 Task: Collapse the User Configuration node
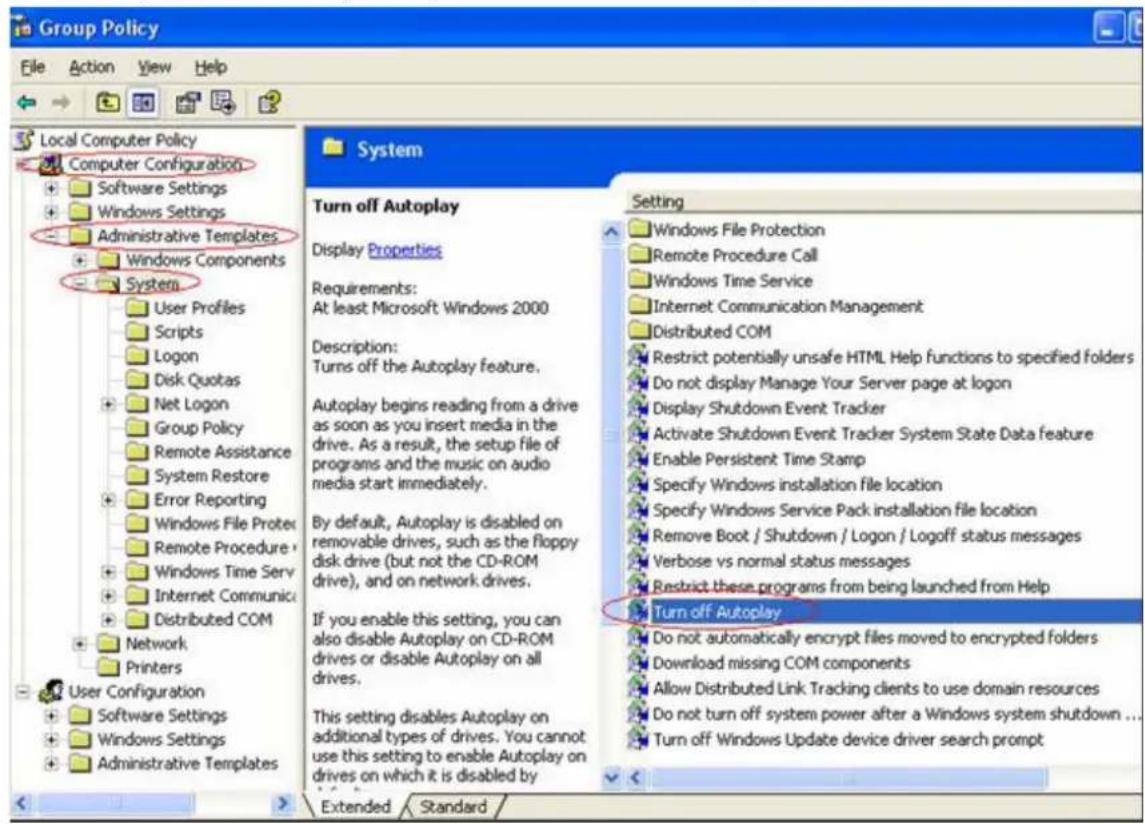pos(23,692)
